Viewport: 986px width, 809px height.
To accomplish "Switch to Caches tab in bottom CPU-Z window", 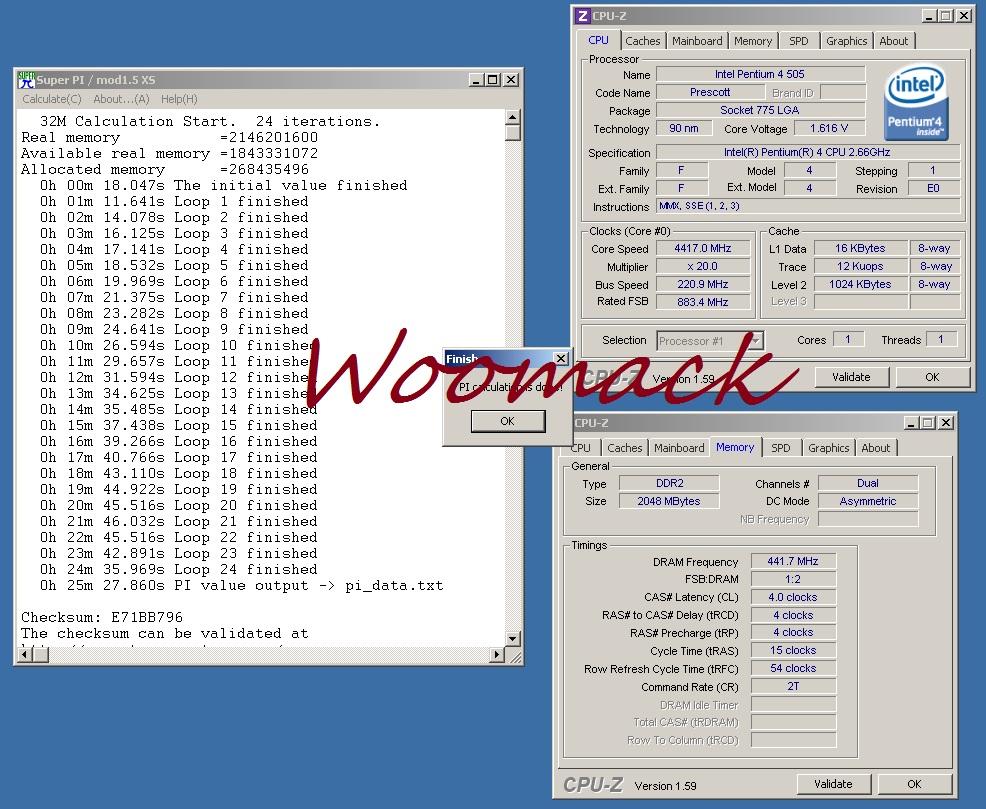I will pos(624,448).
